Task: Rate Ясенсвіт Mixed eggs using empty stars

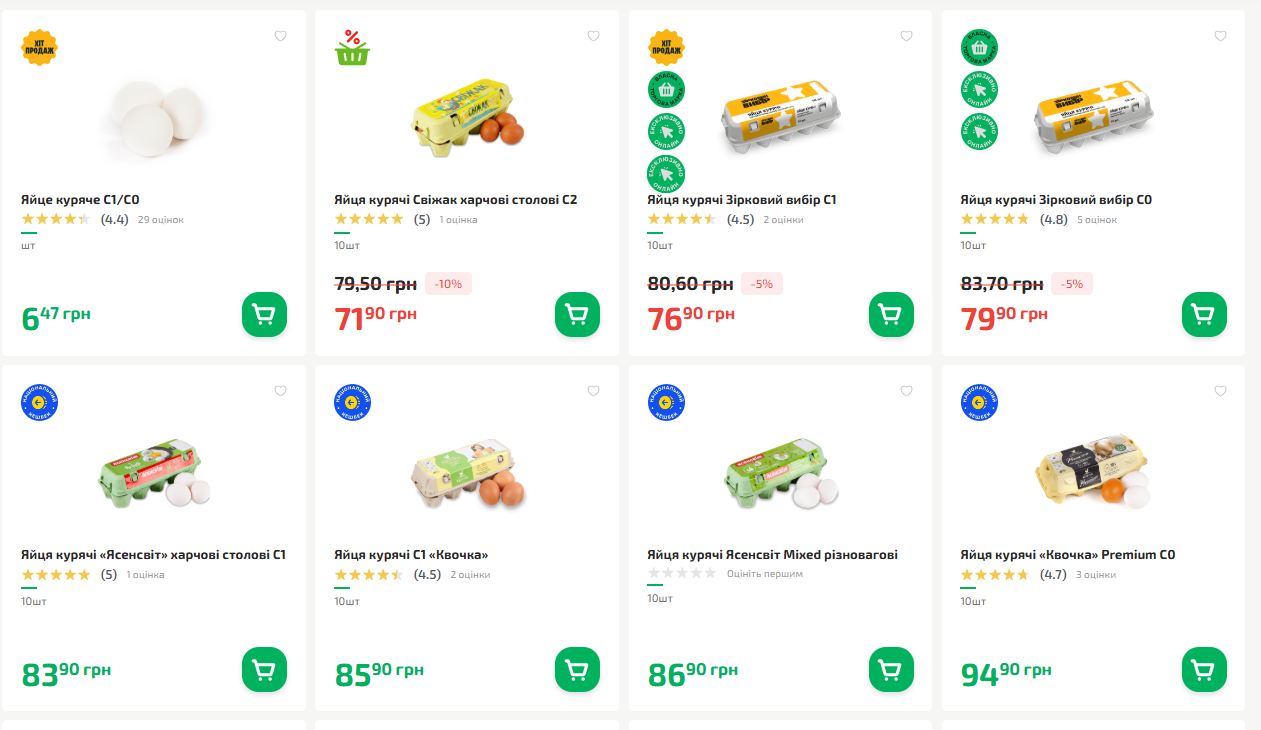Action: coord(682,574)
